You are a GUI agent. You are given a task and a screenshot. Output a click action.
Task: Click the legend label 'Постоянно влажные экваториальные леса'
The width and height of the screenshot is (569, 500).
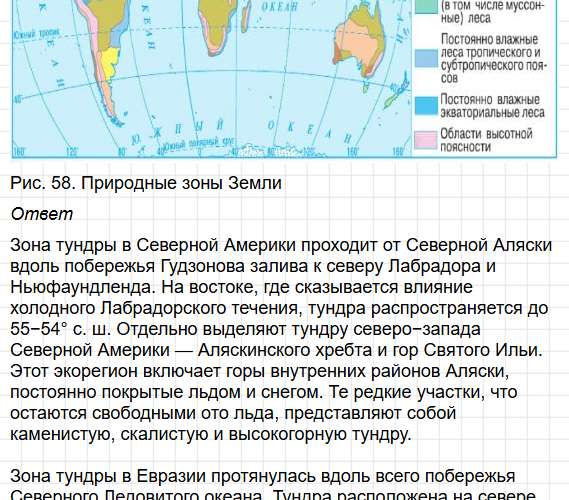point(492,106)
